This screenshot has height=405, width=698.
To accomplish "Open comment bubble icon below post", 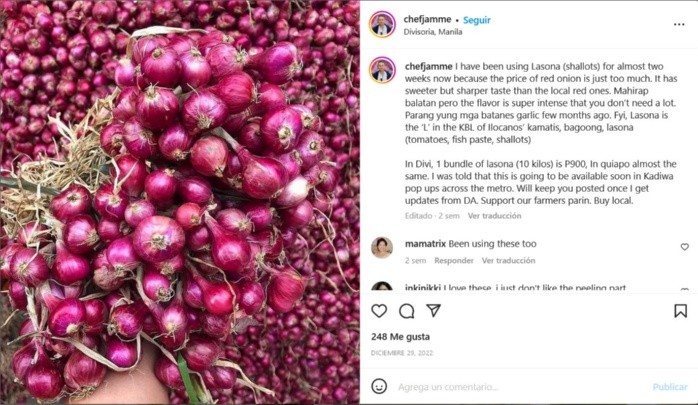I will (x=406, y=311).
